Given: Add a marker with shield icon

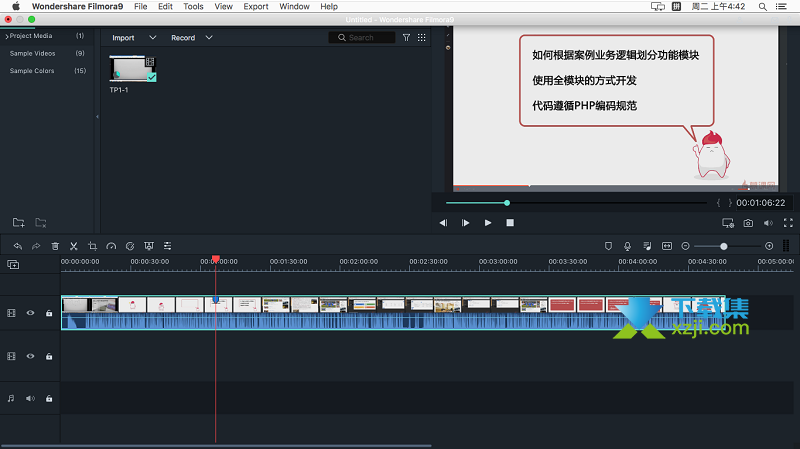Looking at the screenshot, I should [608, 246].
